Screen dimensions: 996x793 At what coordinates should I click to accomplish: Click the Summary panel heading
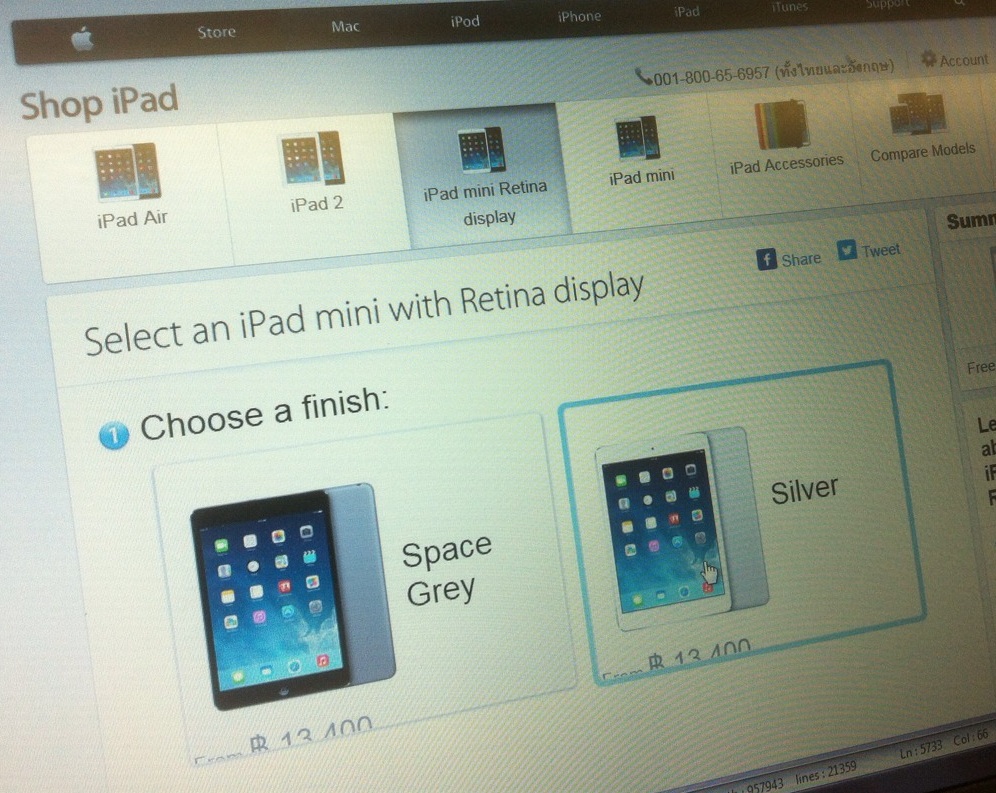(x=971, y=220)
